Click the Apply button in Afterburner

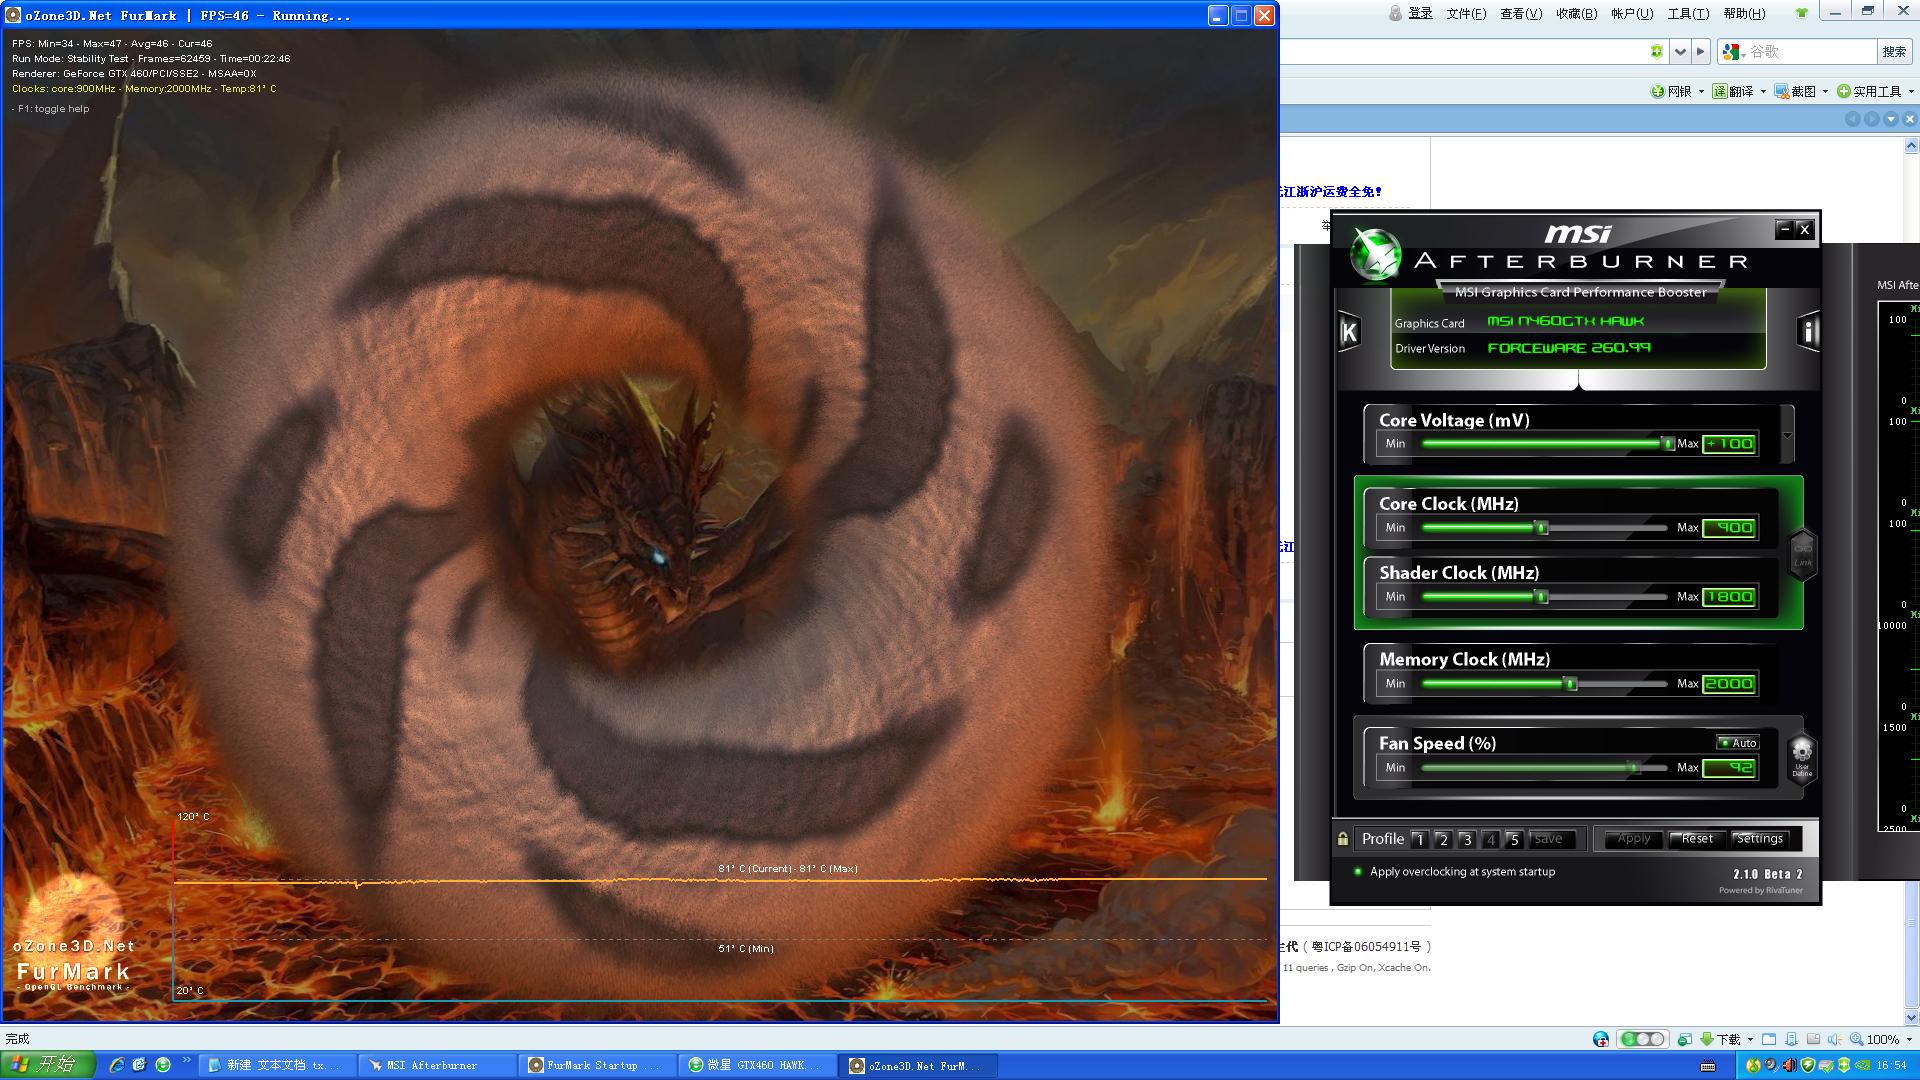point(1633,839)
